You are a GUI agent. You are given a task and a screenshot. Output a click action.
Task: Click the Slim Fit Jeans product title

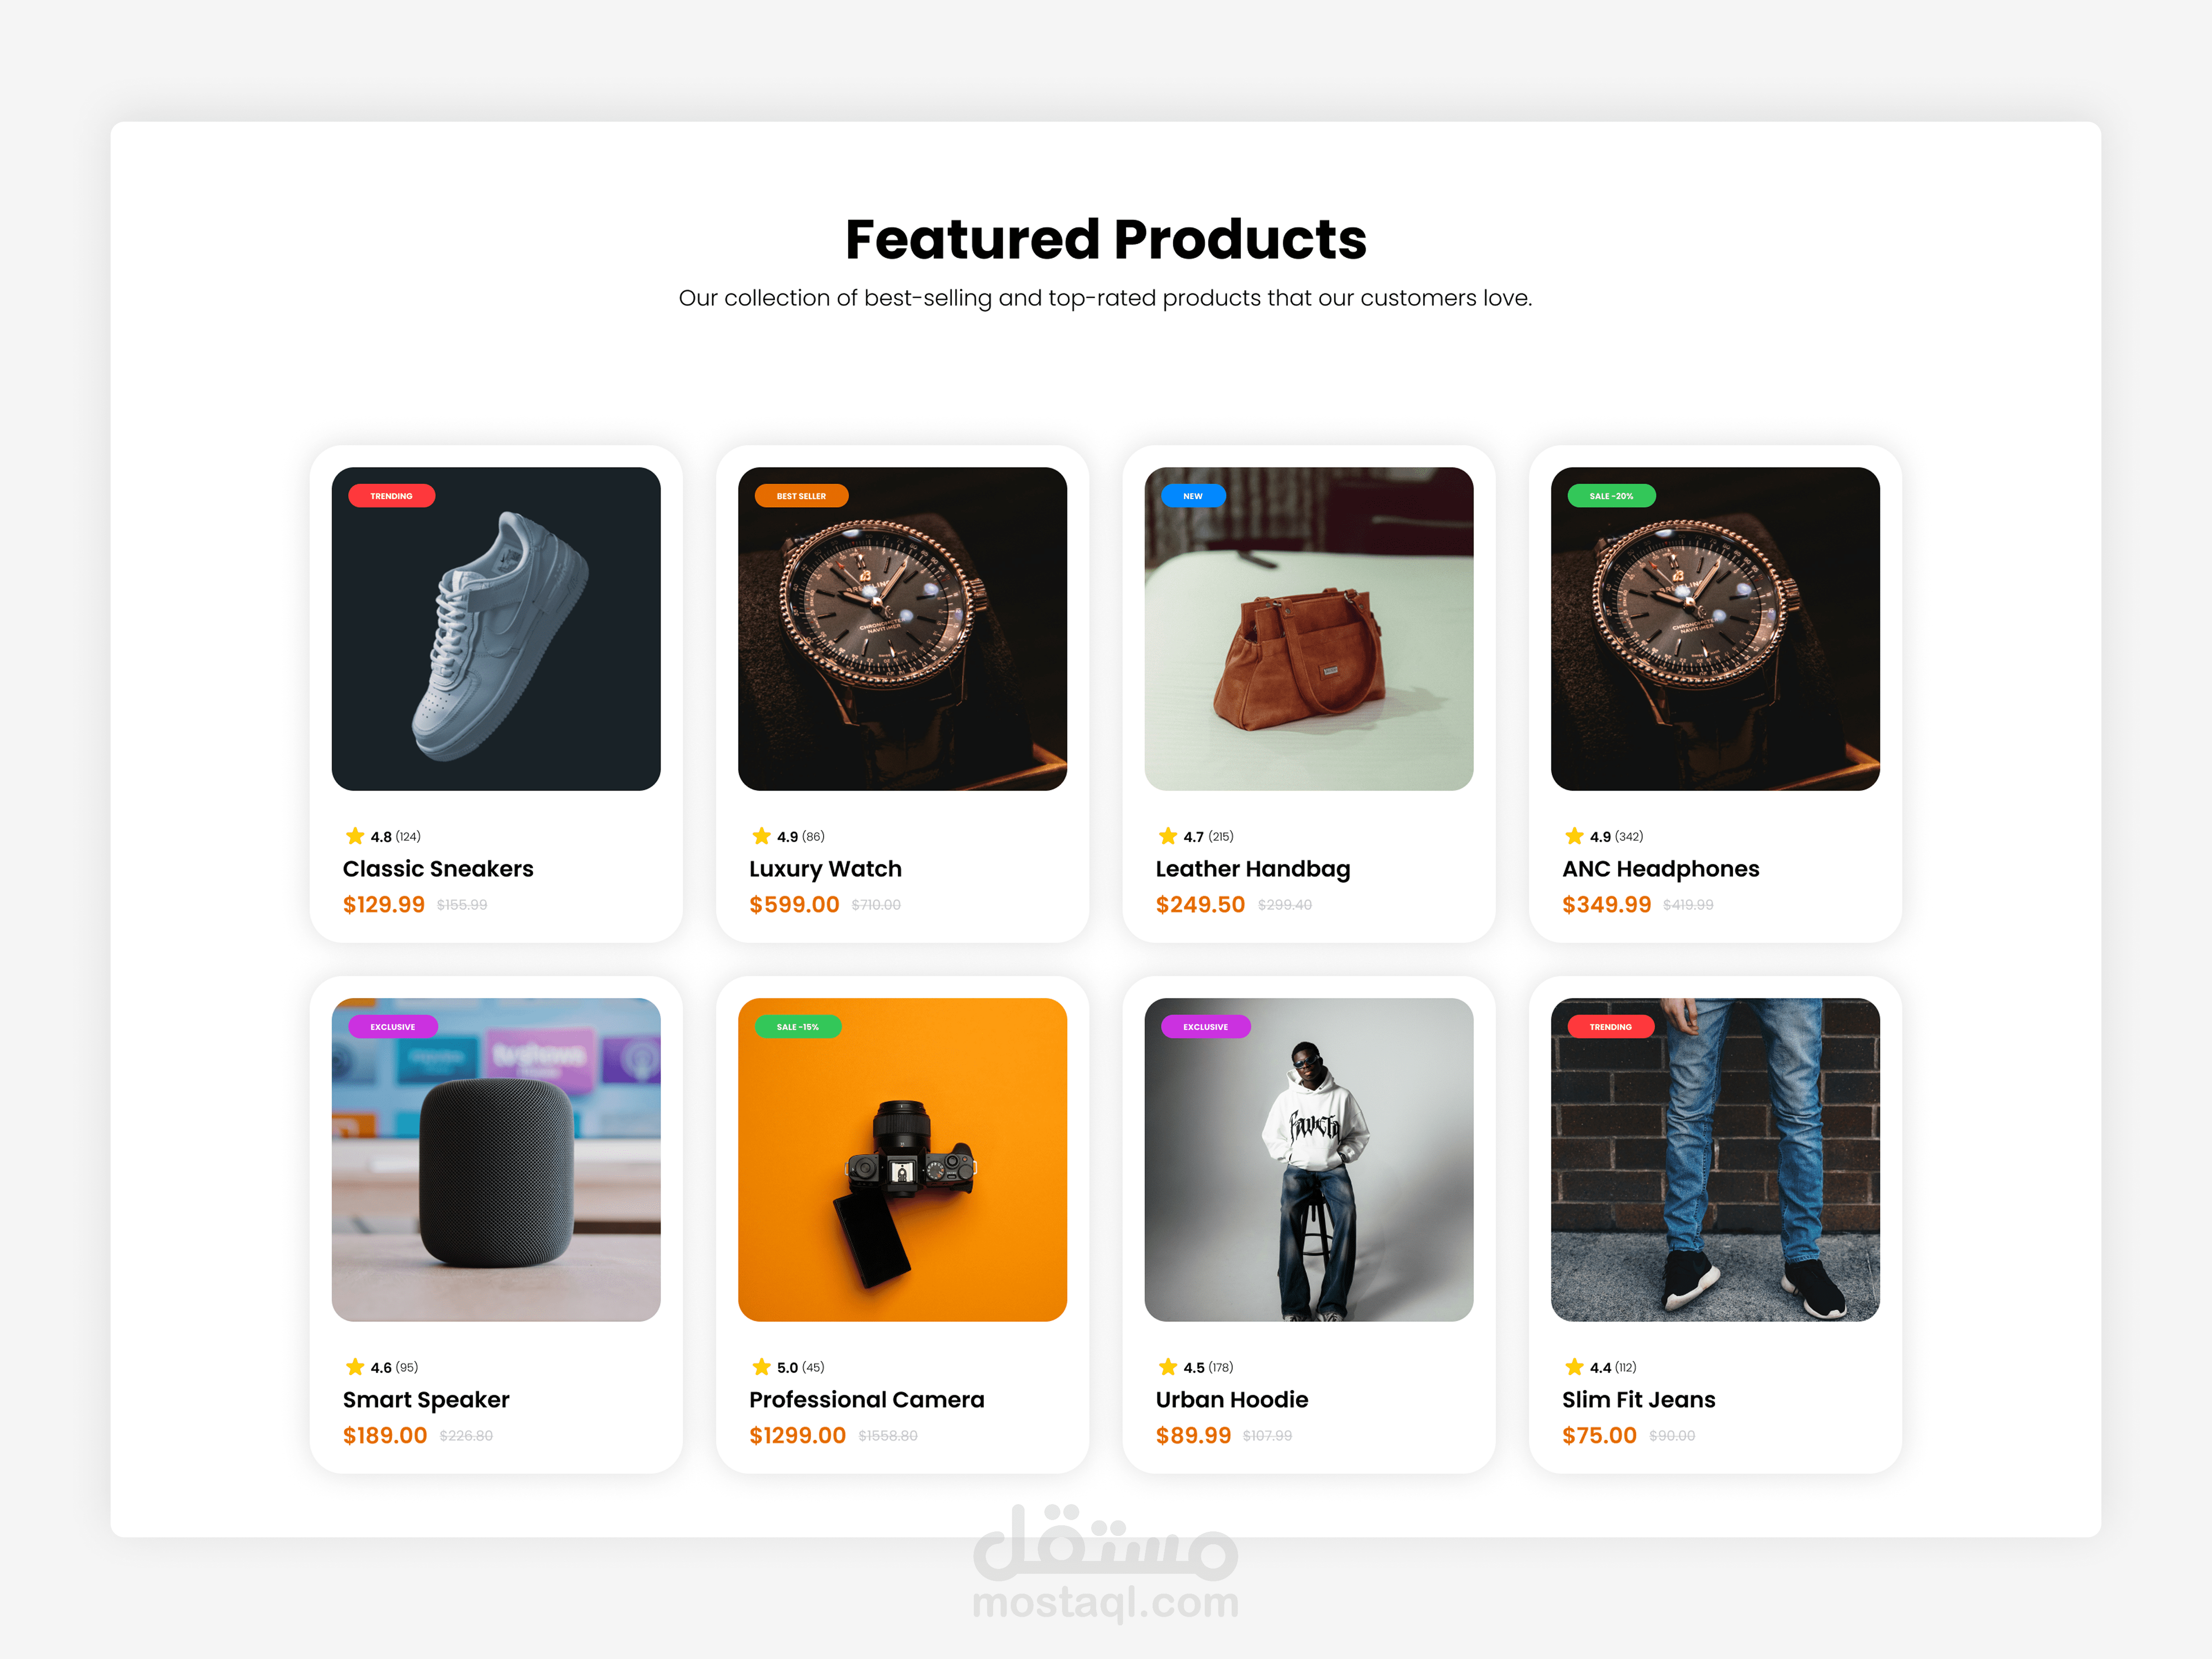click(1638, 1400)
